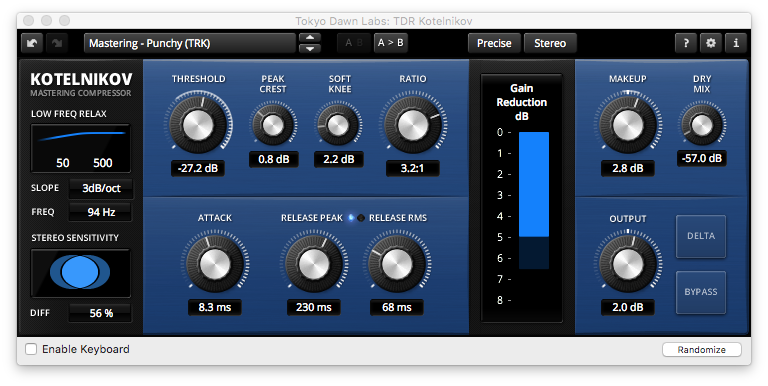Click the -57.0 dB dry mix value

pyautogui.click(x=702, y=159)
